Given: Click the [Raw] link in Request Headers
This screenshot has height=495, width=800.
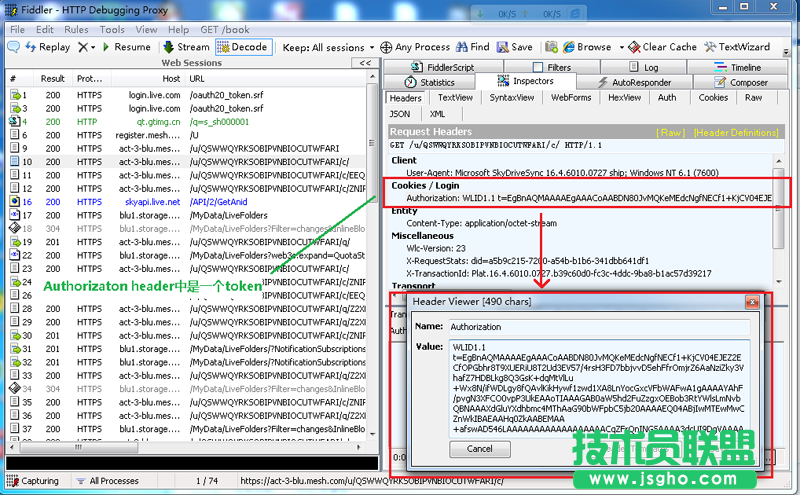Looking at the screenshot, I should click(670, 133).
